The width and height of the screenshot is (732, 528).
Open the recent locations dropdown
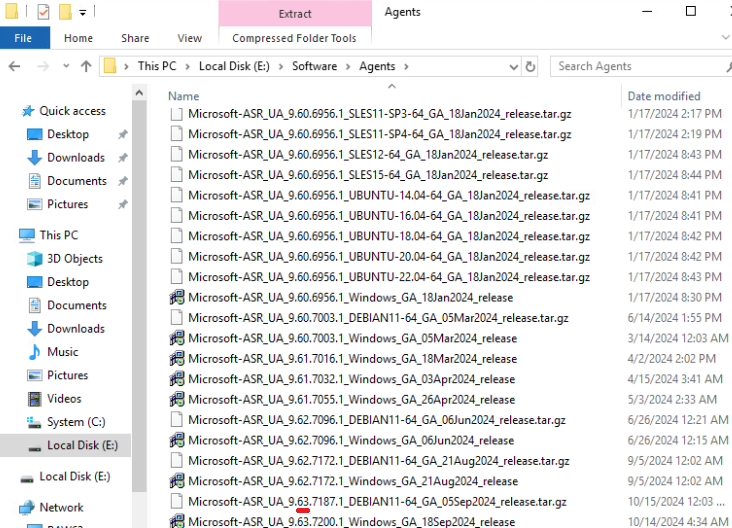[66, 66]
